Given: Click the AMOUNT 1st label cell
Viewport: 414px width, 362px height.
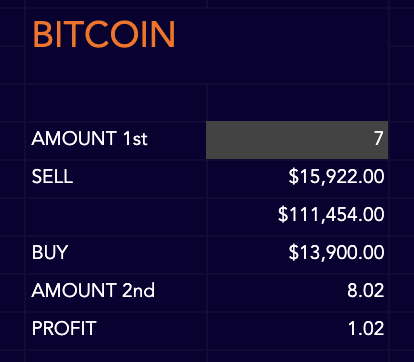Looking at the screenshot, I should [116, 140].
